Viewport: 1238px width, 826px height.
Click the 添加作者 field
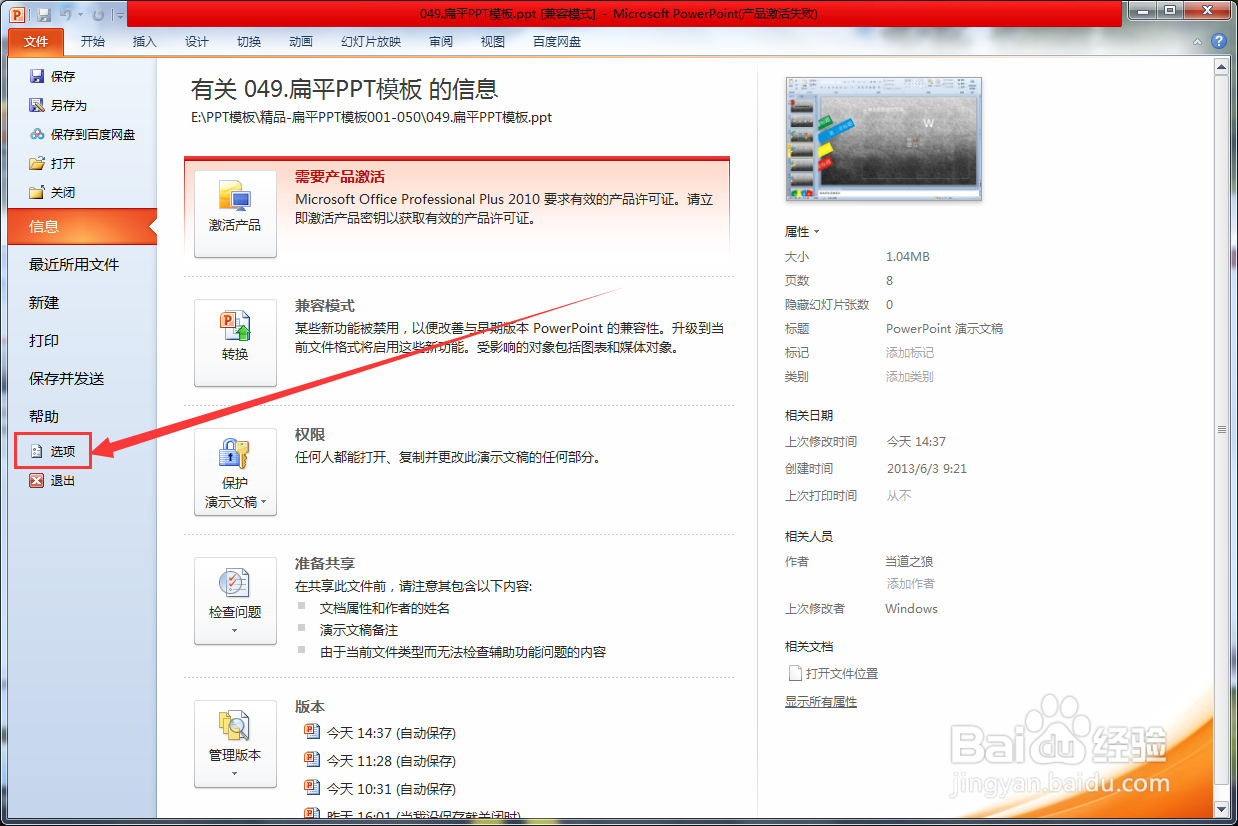coord(910,584)
